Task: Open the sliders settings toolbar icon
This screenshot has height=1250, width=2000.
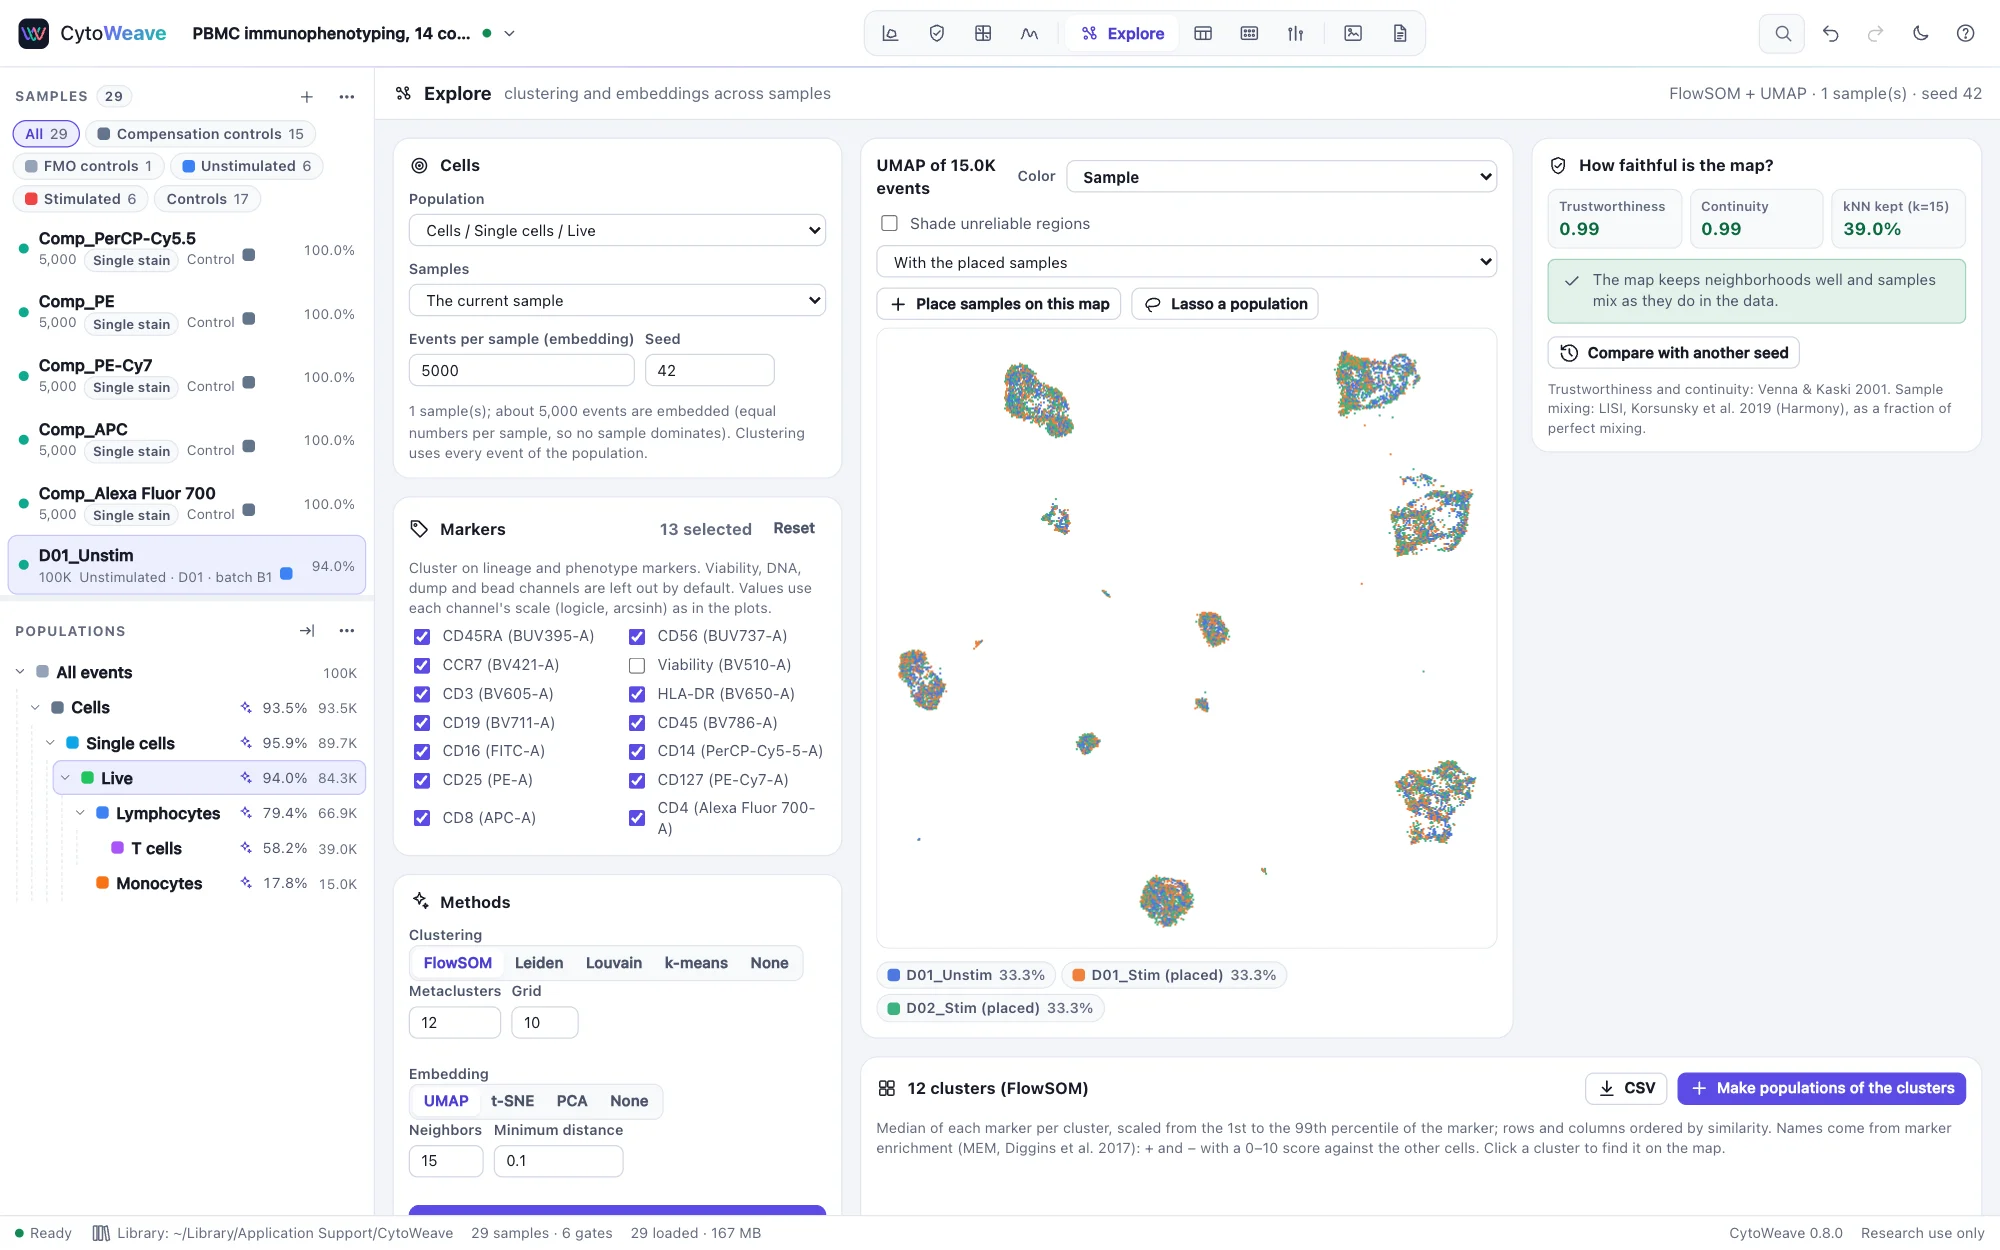Action: [x=1296, y=33]
